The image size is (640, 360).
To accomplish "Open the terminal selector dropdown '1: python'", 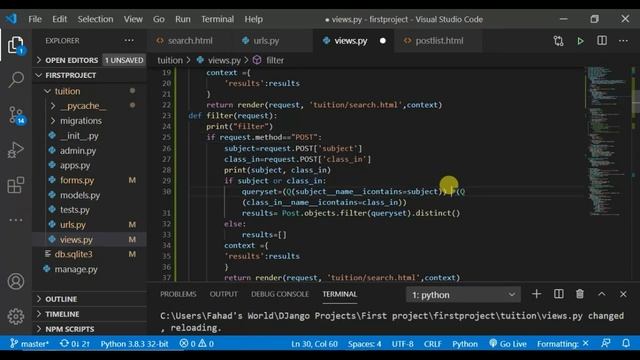I will [x=463, y=295].
